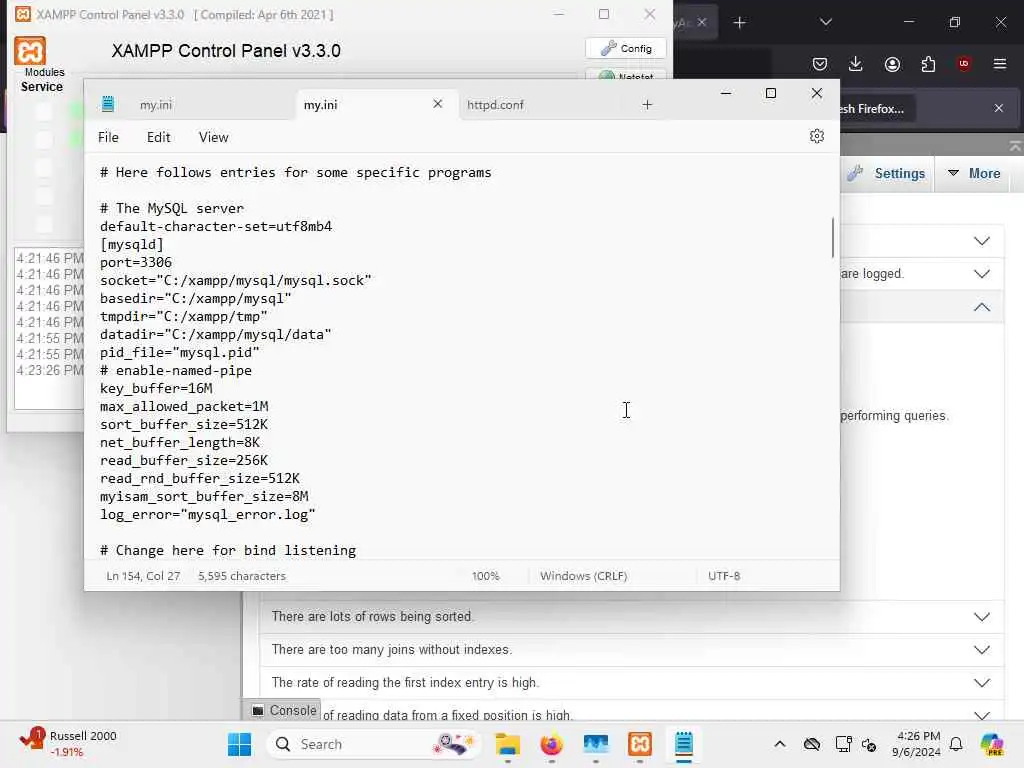This screenshot has height=768, width=1024.
Task: Click the taskbar Search box
Action: (372, 744)
